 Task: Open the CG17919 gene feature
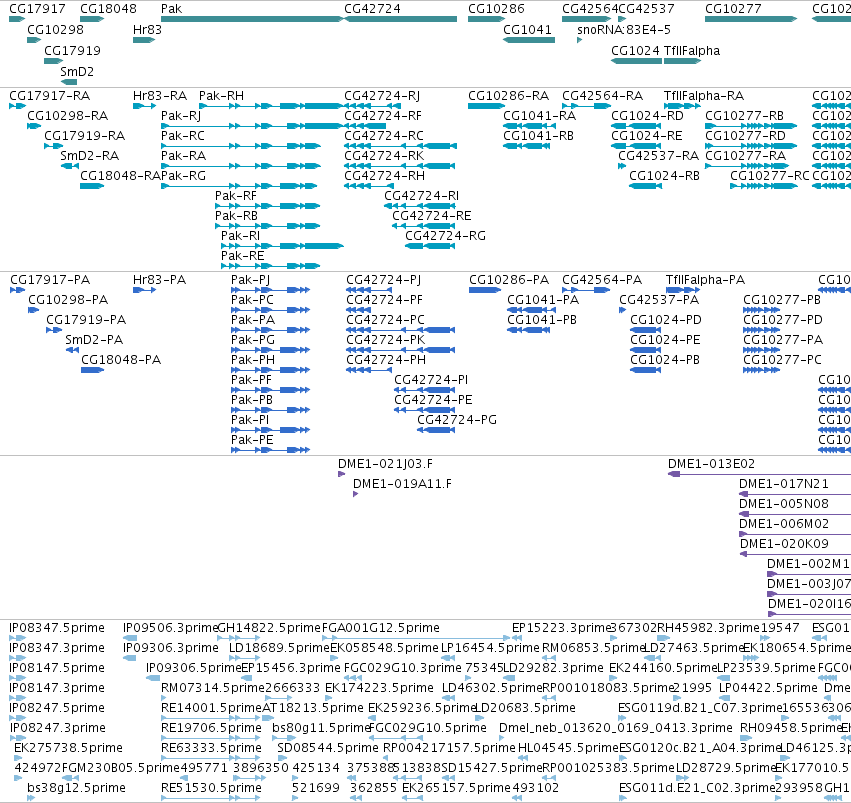click(53, 61)
